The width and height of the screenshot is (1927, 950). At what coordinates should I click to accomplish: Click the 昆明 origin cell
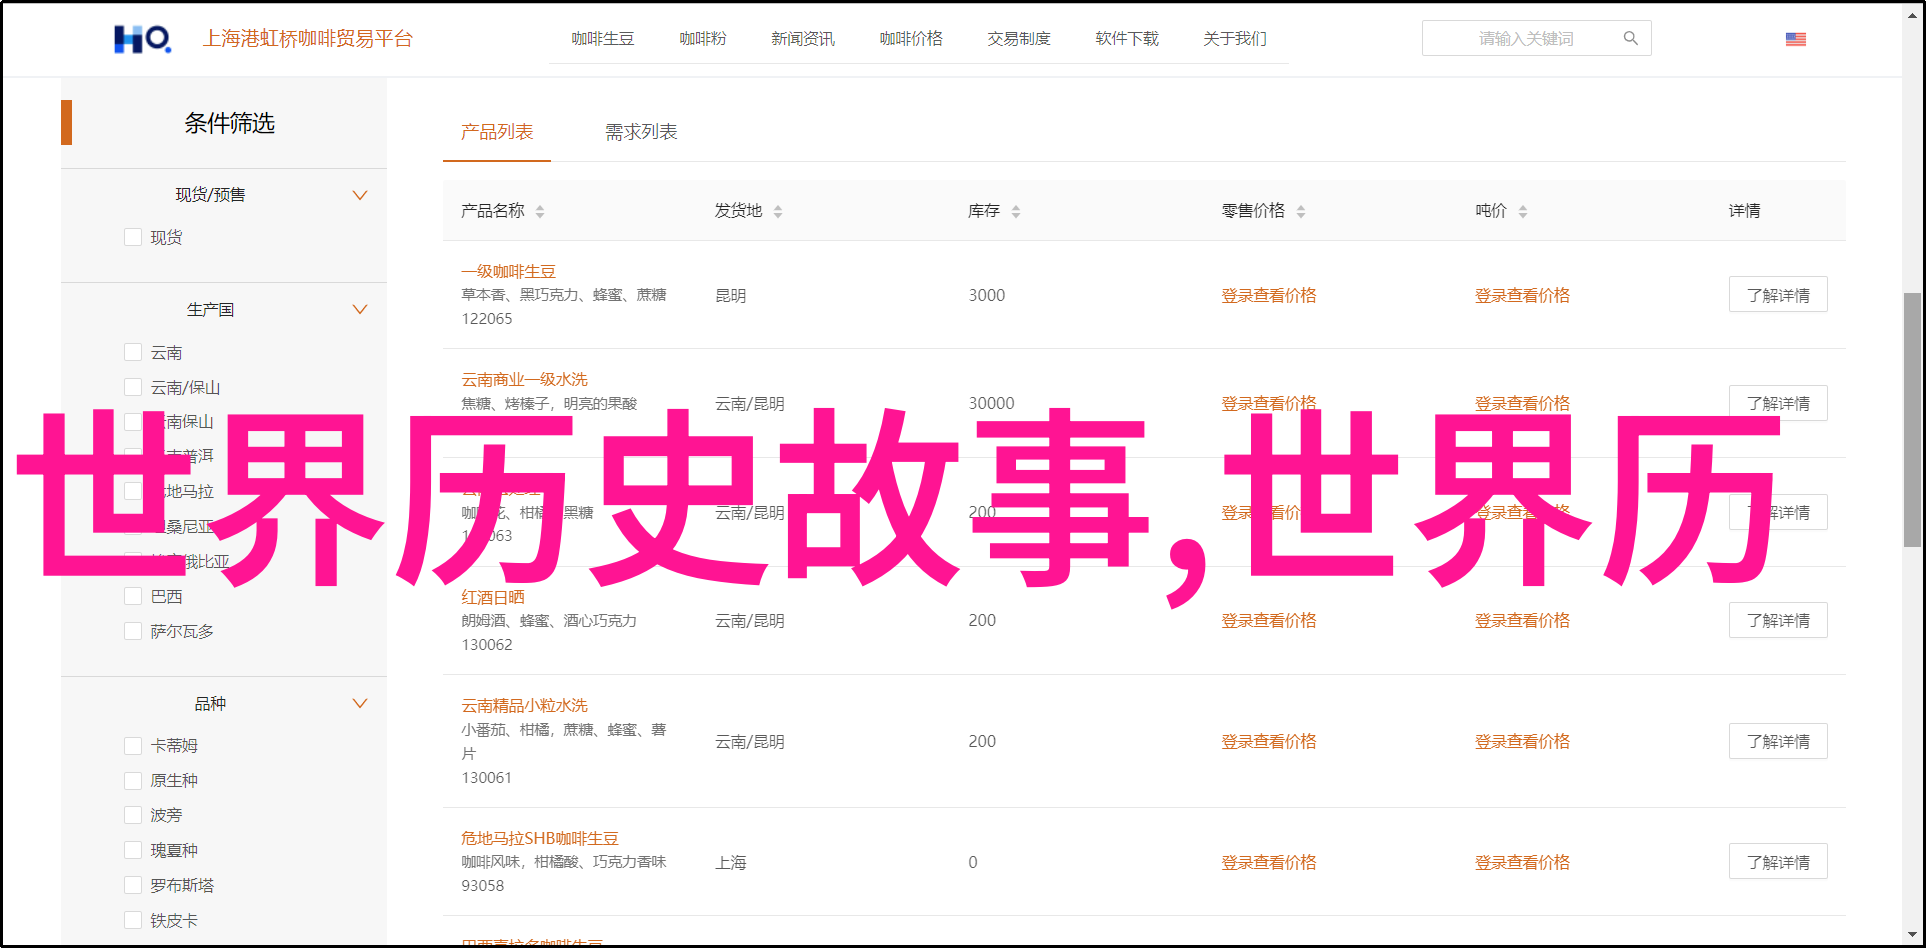coord(731,295)
